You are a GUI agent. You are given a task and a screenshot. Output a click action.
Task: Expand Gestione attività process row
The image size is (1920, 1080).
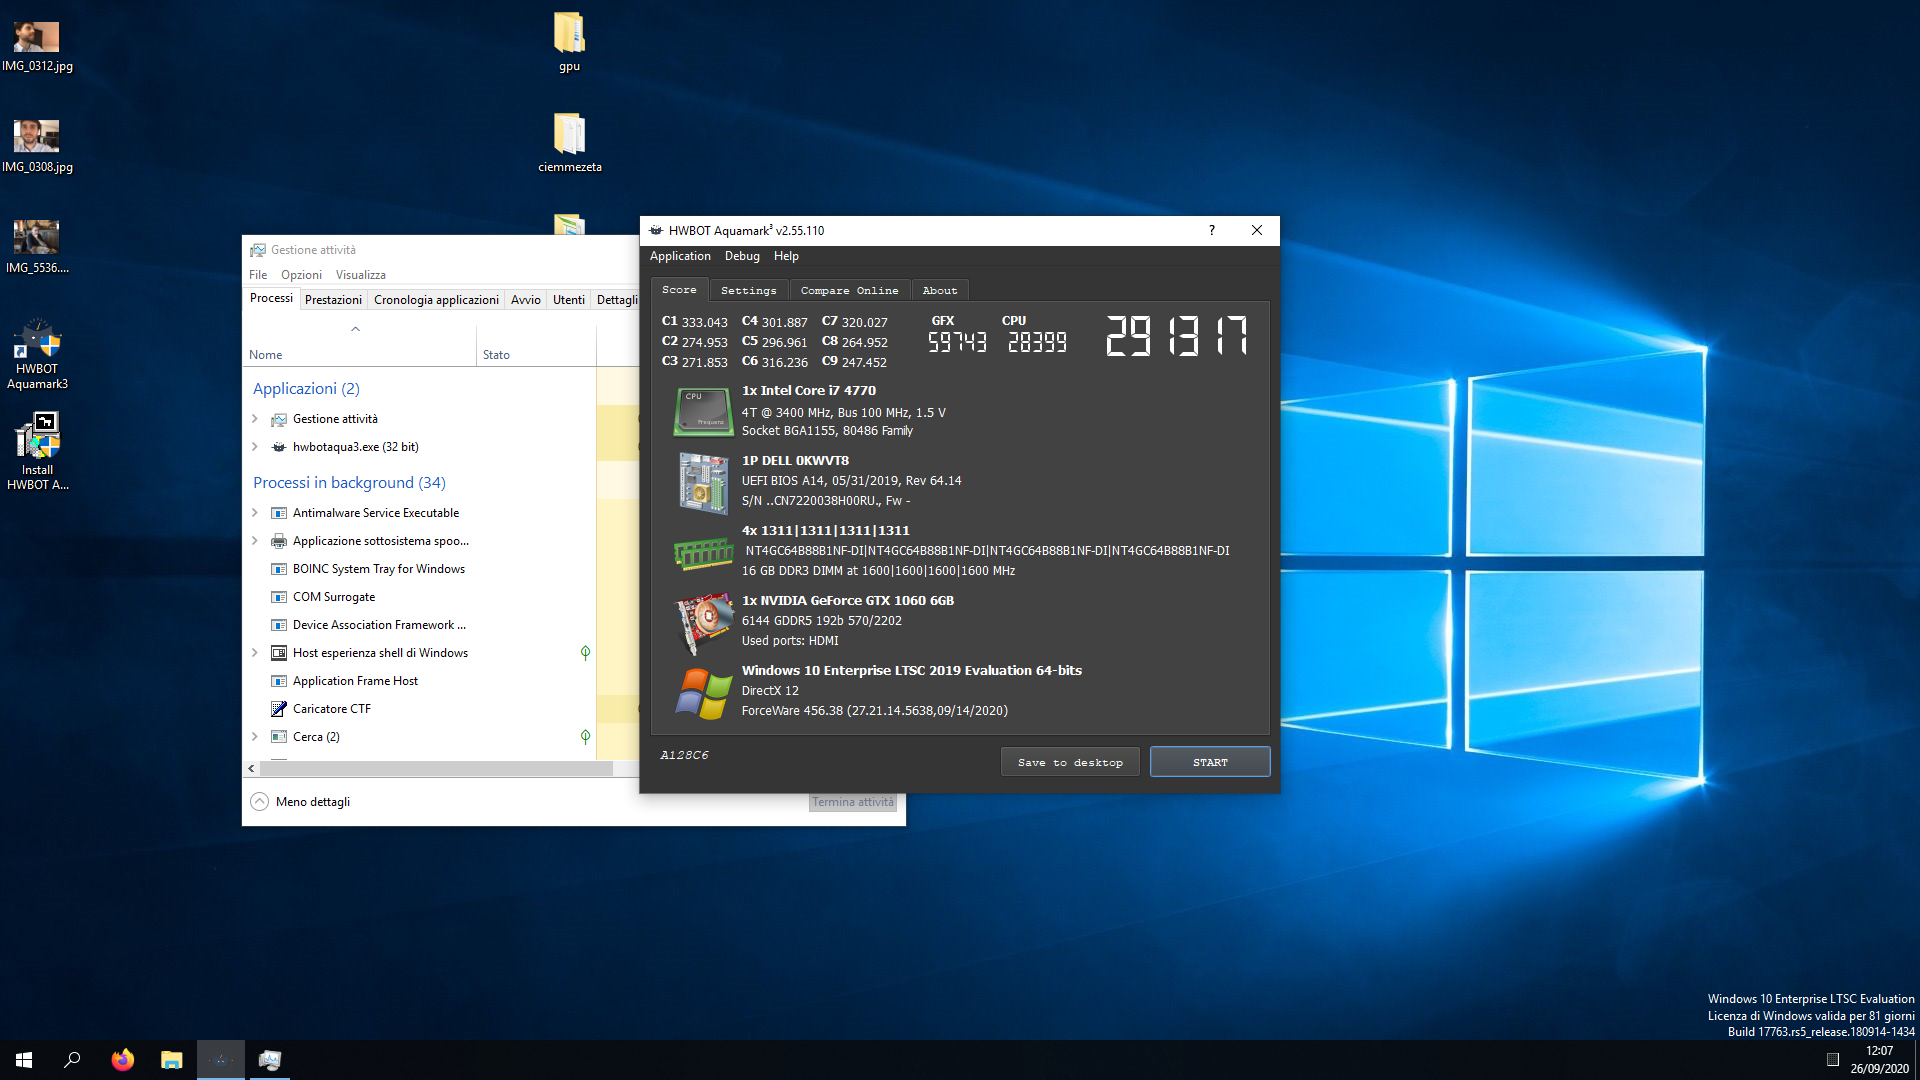click(255, 419)
